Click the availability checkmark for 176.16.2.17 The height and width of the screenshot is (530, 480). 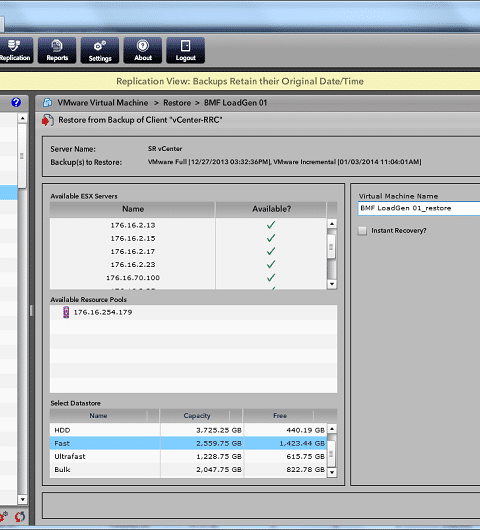271,251
